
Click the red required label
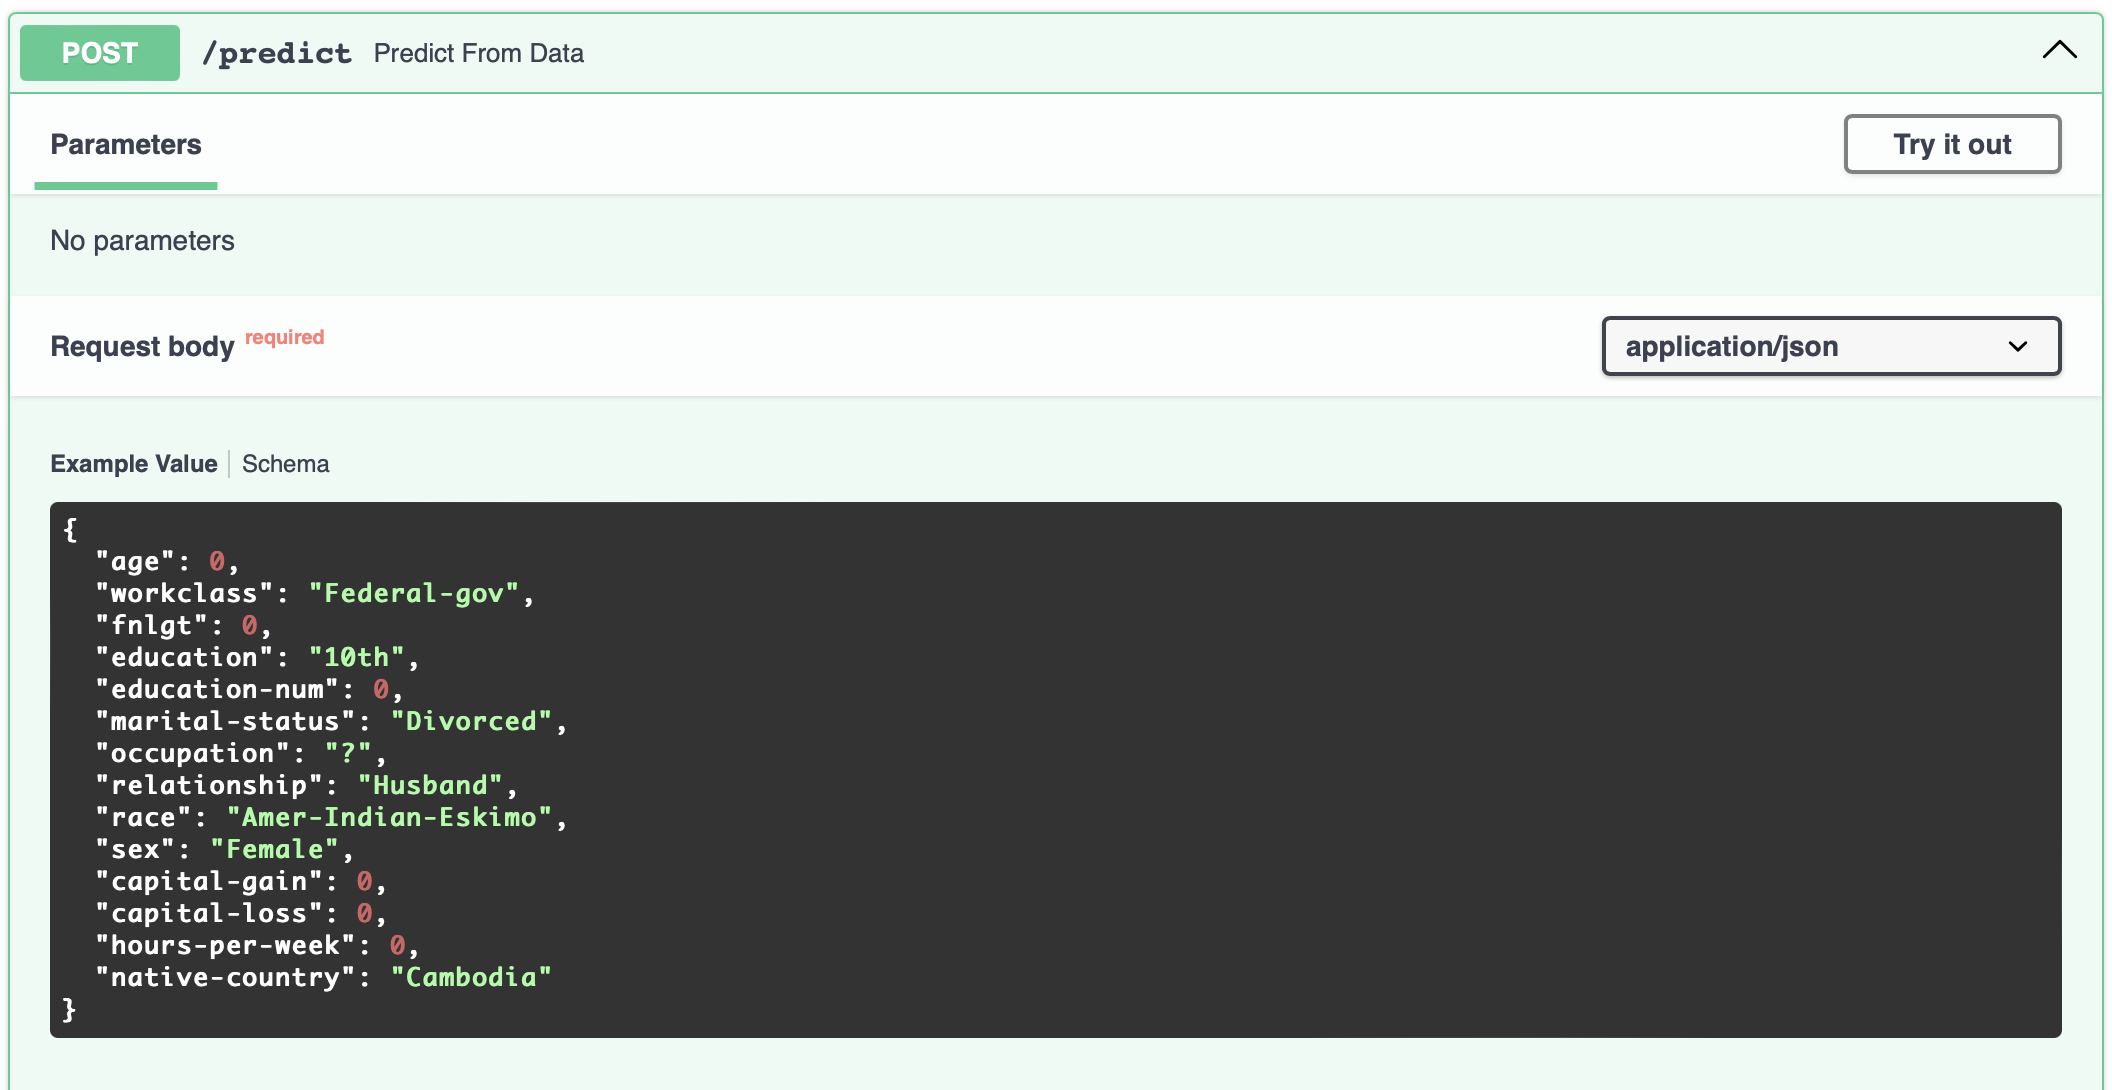tap(284, 337)
